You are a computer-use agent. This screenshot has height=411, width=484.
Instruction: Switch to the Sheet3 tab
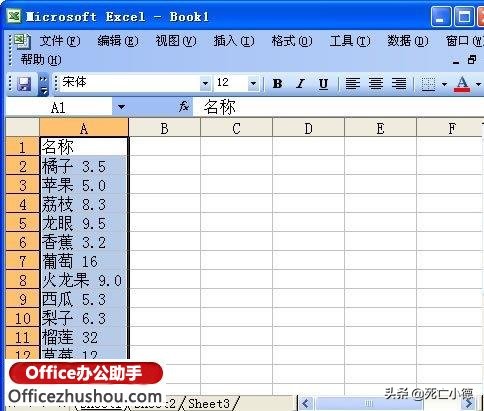coord(209,403)
